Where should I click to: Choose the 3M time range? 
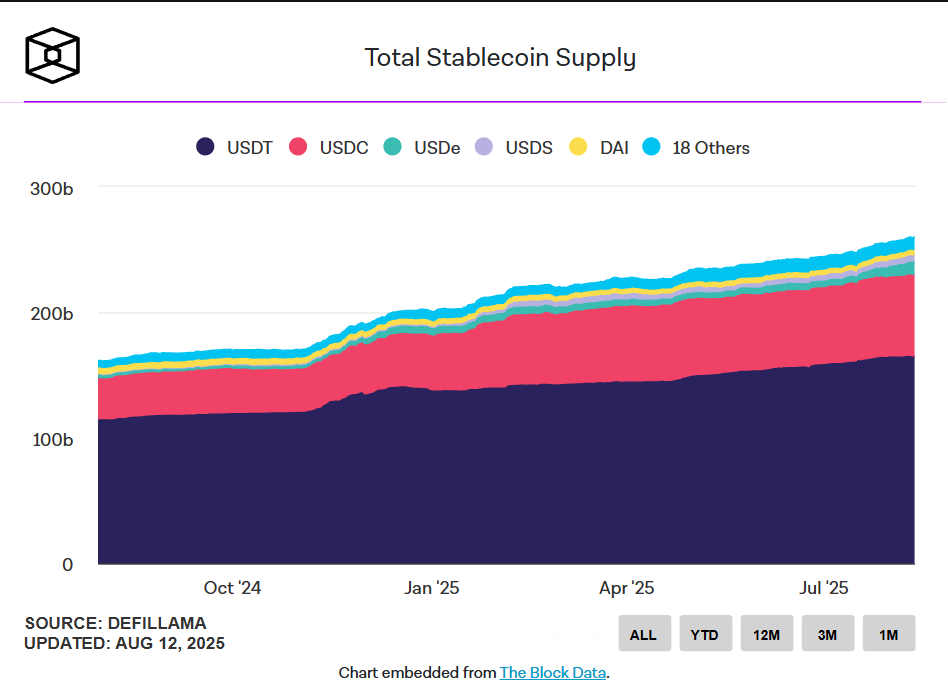827,634
